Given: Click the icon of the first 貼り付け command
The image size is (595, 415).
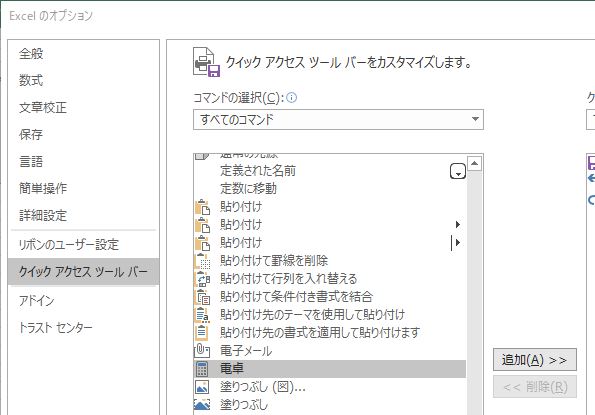Looking at the screenshot, I should coord(202,207).
